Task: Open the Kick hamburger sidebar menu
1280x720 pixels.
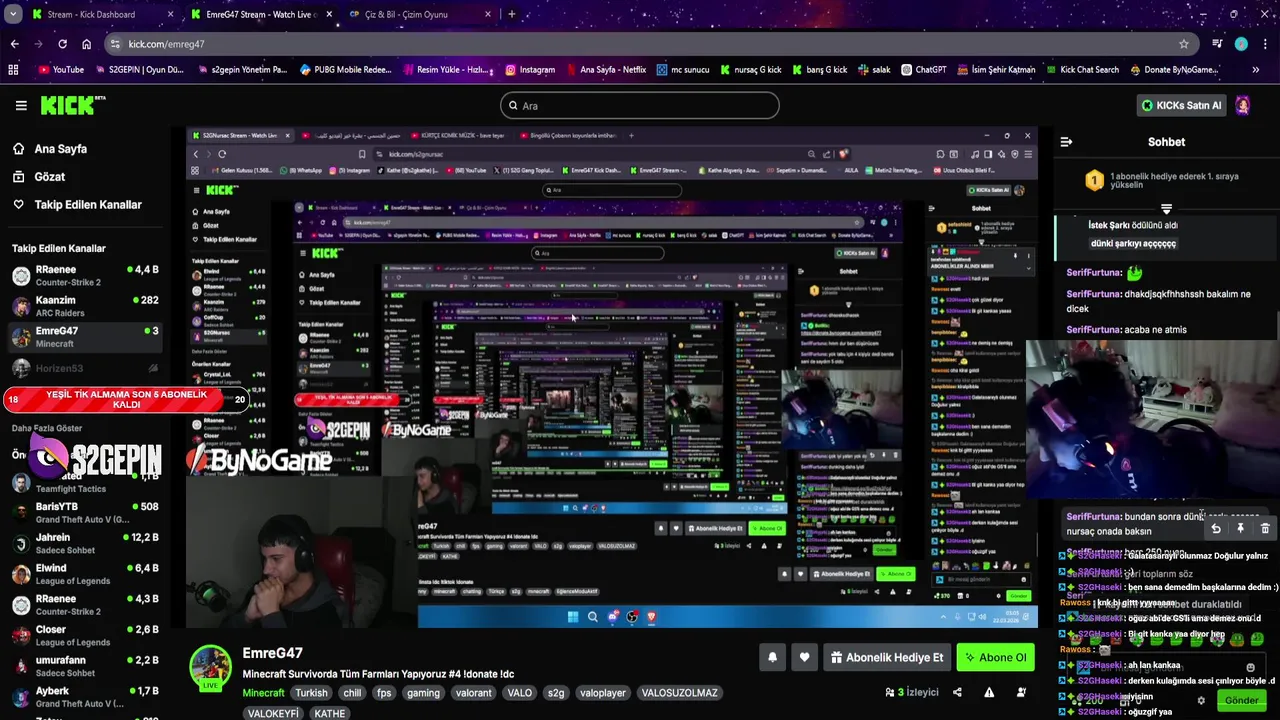Action: tap(21, 105)
